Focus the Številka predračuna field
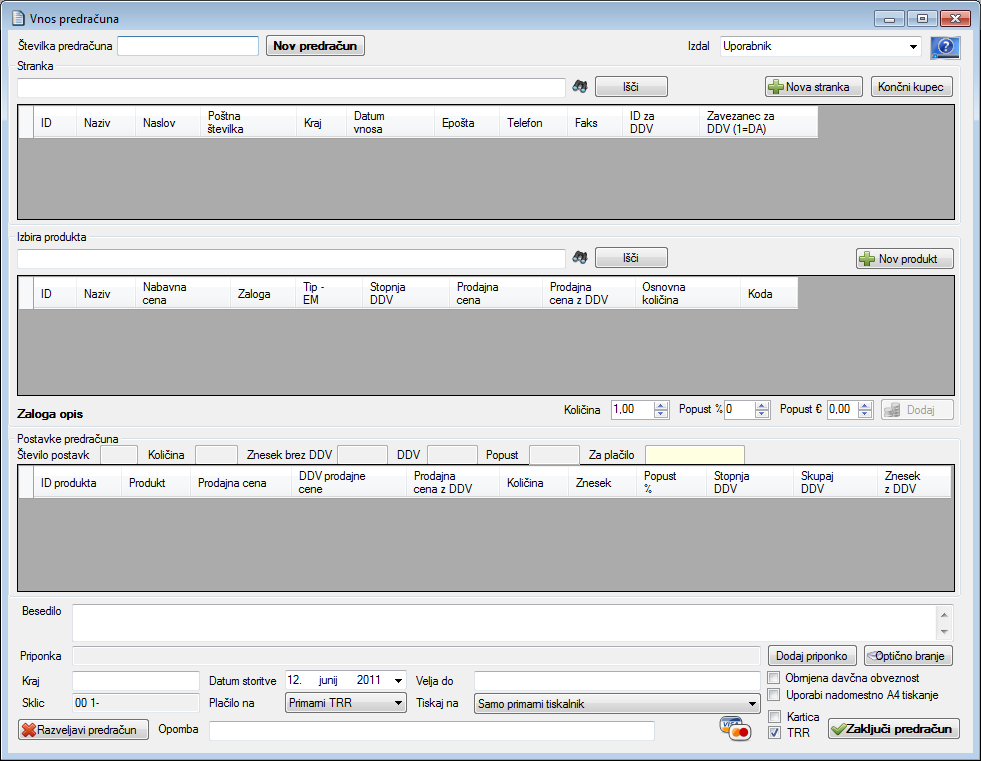Image resolution: width=981 pixels, height=761 pixels. coord(188,46)
